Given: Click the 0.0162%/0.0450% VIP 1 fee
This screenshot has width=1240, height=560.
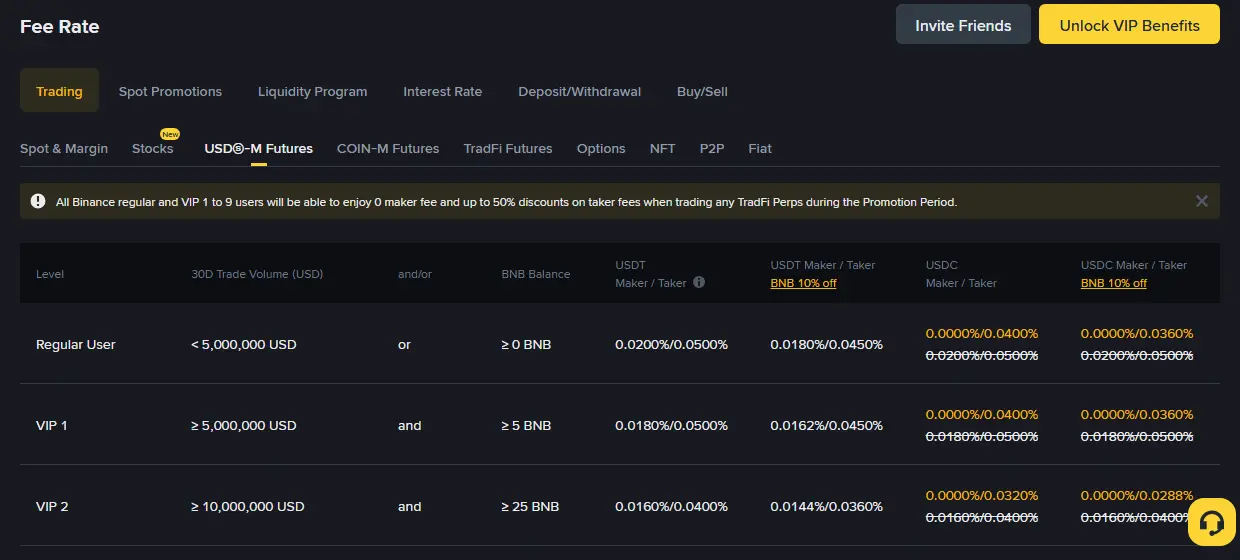Looking at the screenshot, I should click(x=827, y=425).
